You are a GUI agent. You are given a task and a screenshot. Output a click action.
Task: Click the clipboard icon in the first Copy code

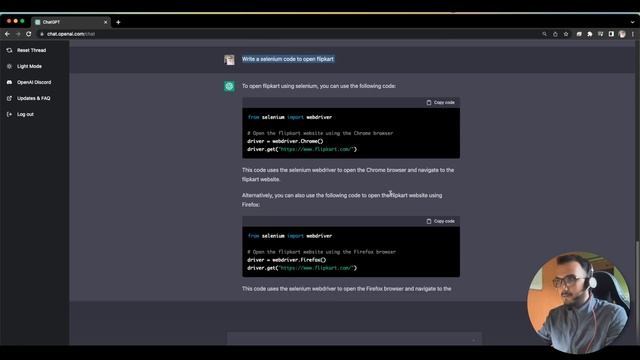(x=429, y=102)
